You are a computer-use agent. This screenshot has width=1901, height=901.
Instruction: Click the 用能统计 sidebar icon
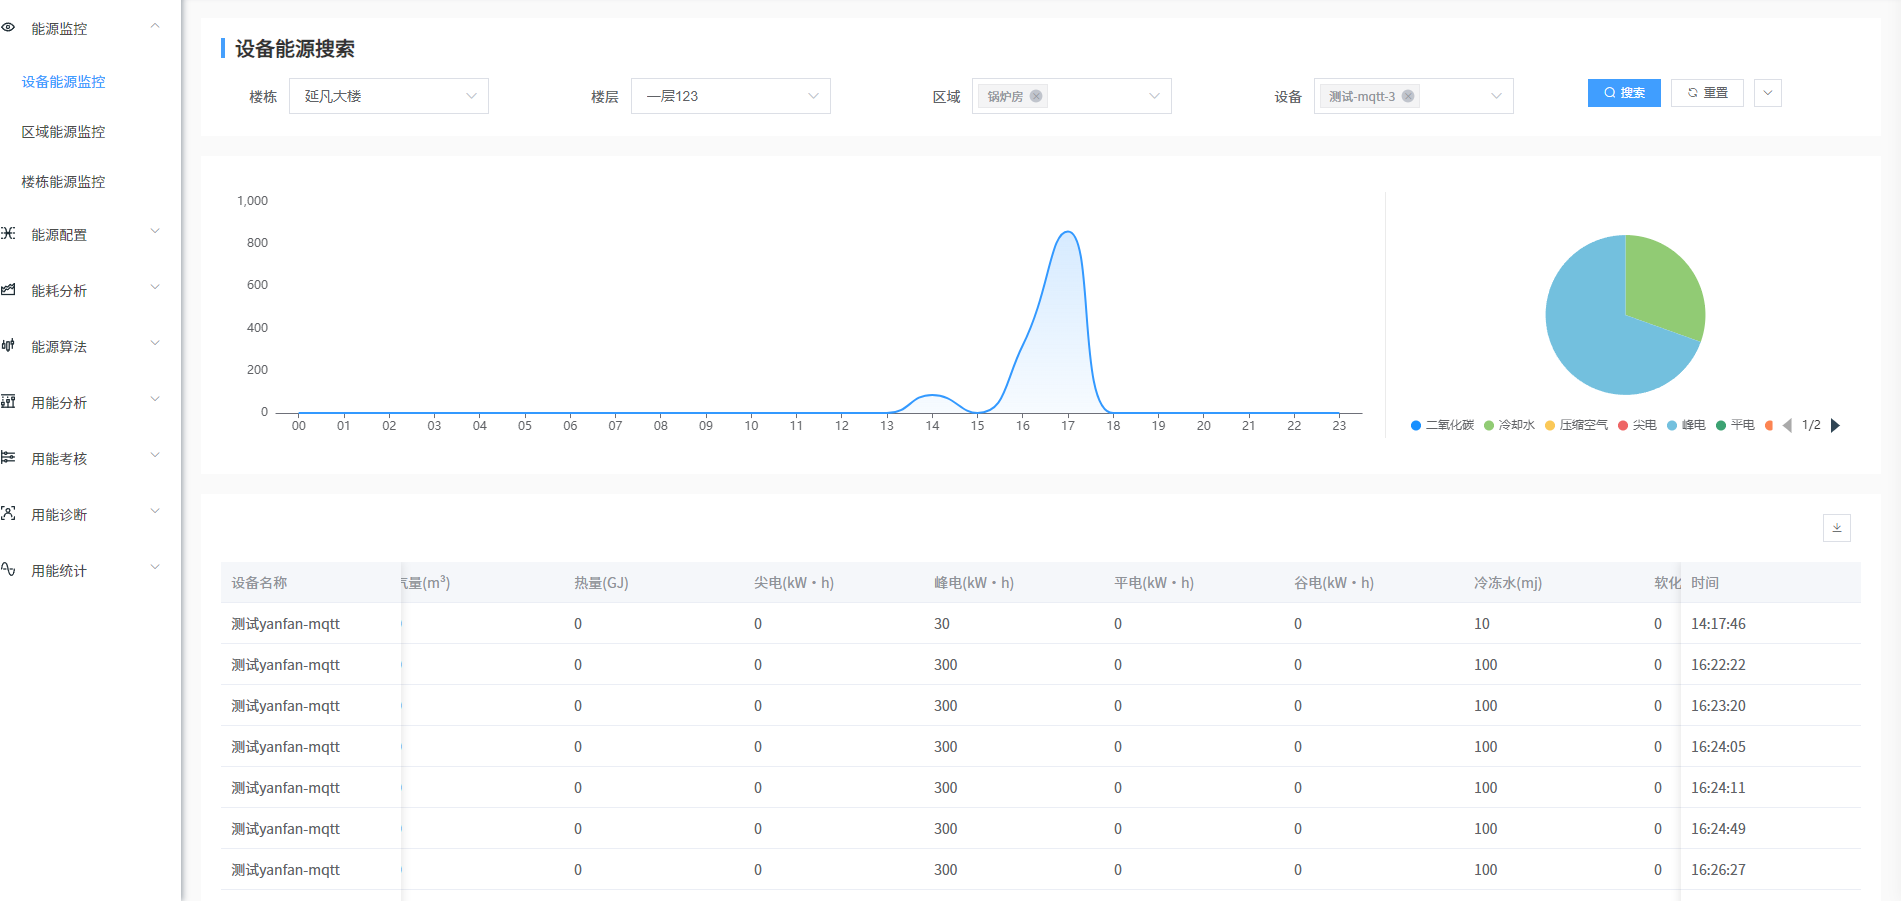[x=8, y=569]
